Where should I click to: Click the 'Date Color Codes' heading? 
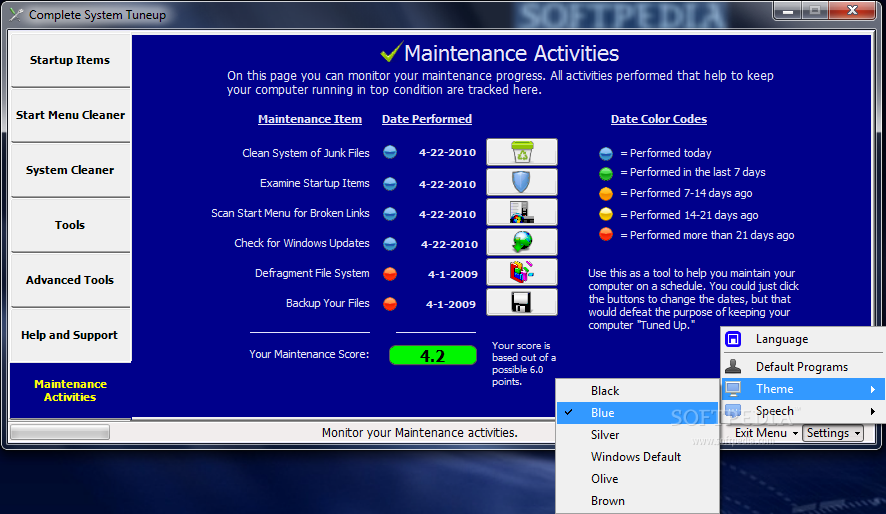659,119
